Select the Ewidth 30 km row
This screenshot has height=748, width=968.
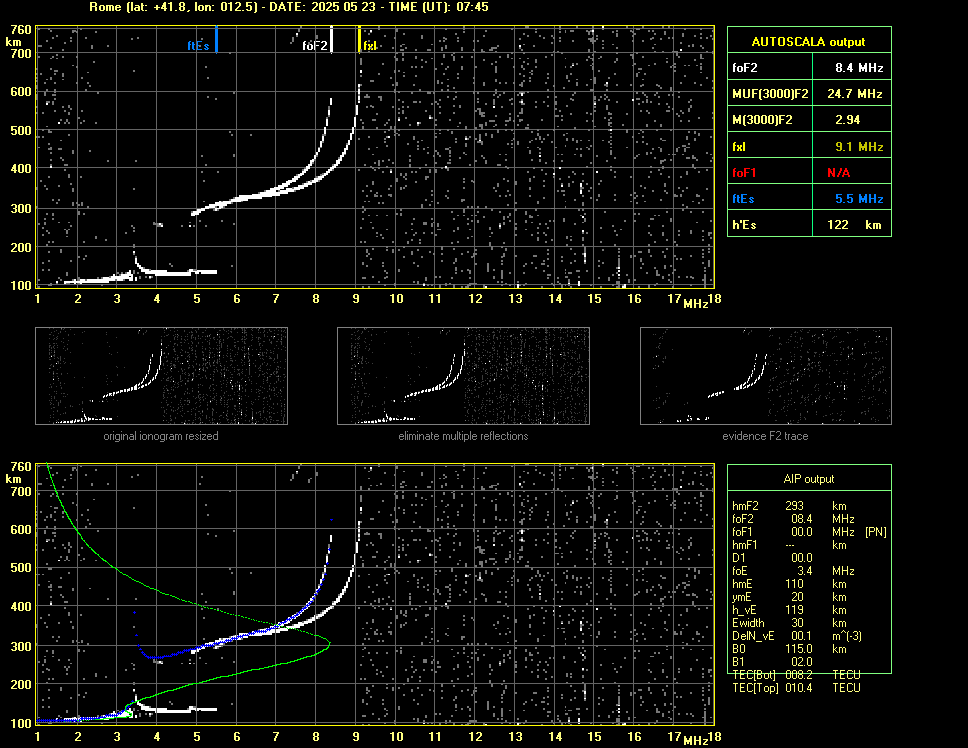[x=789, y=623]
